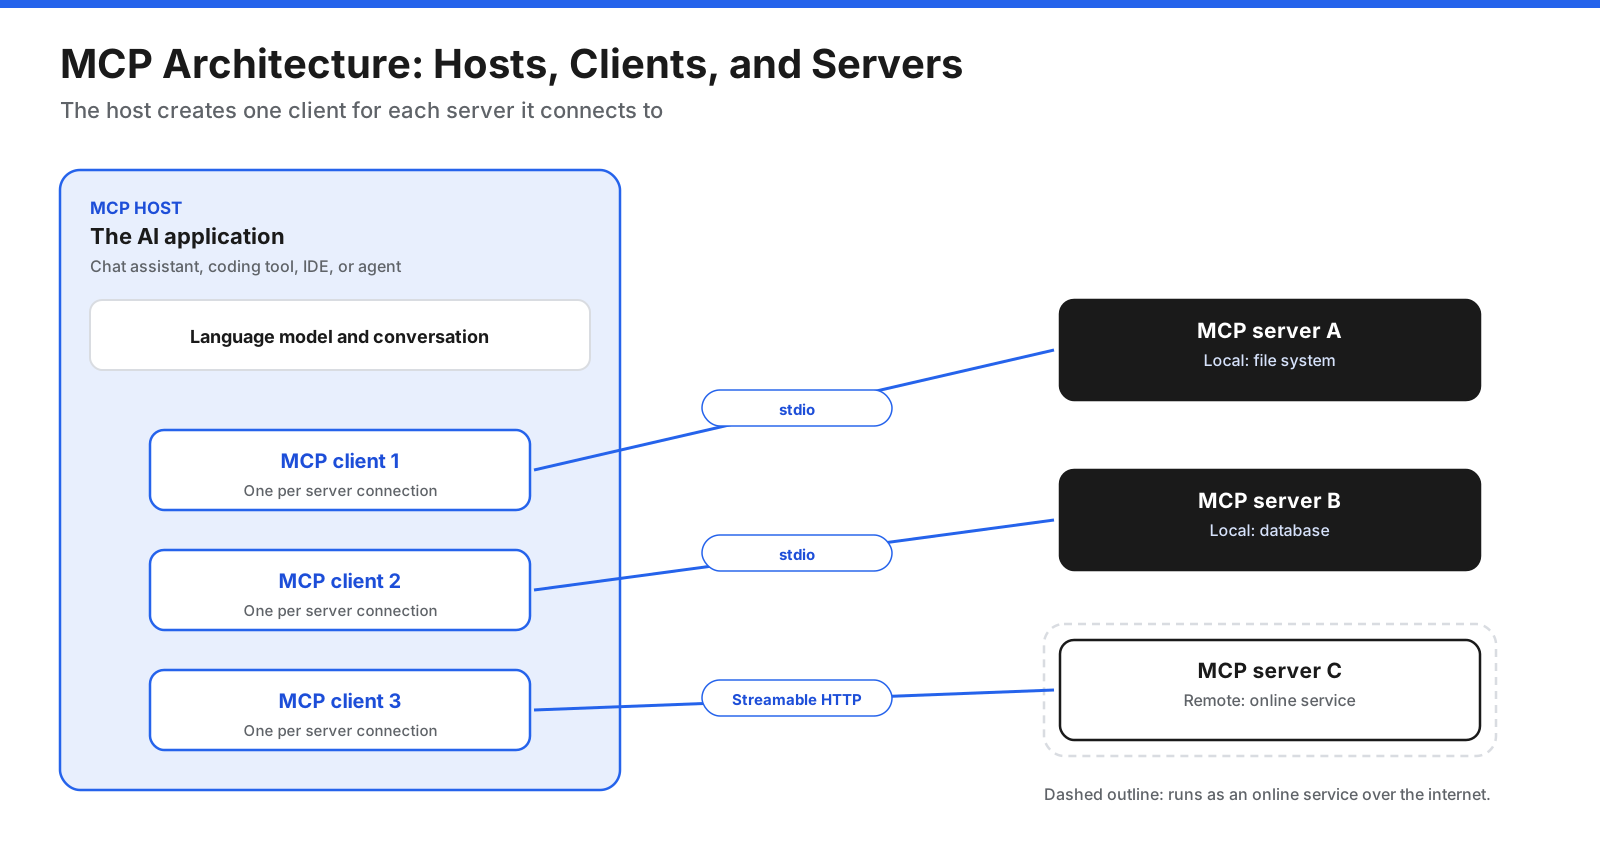Viewport: 1600px width, 860px height.
Task: Click 'Chat assistant, coding tool, IDE, or agent'
Action: tap(245, 266)
